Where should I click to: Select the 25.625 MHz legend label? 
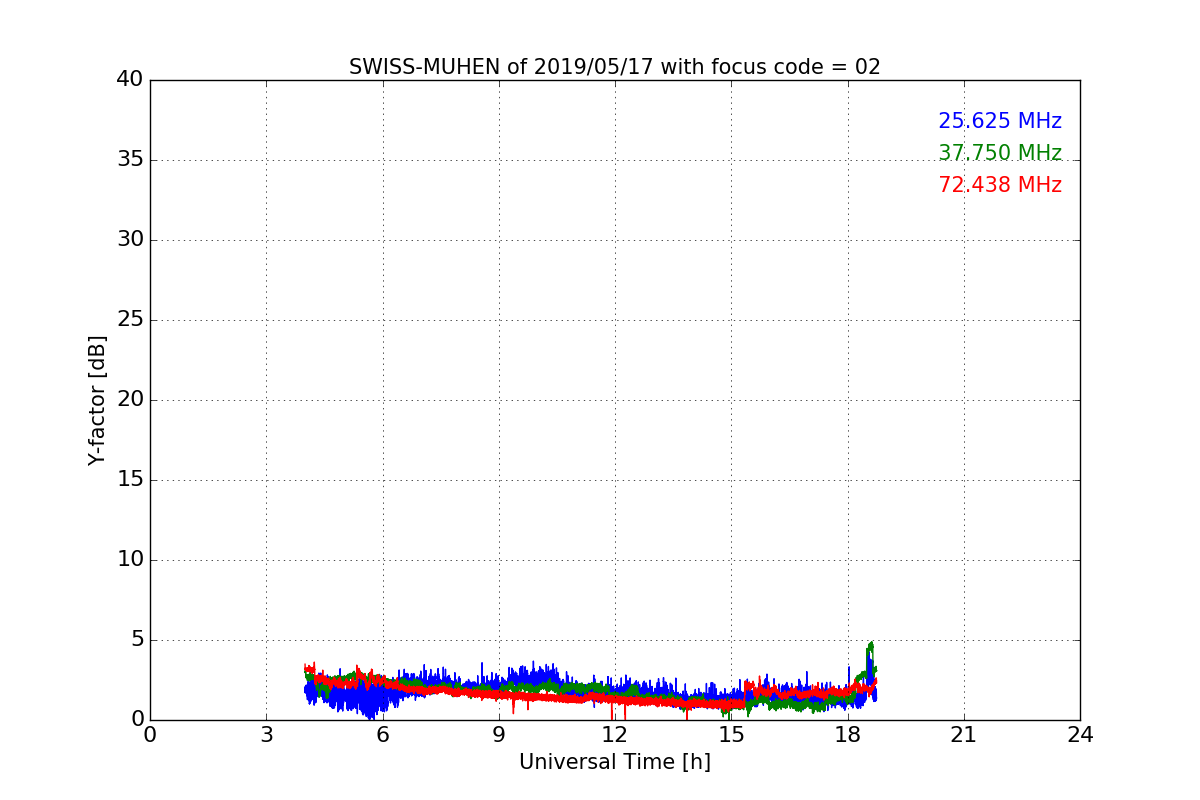1000,121
